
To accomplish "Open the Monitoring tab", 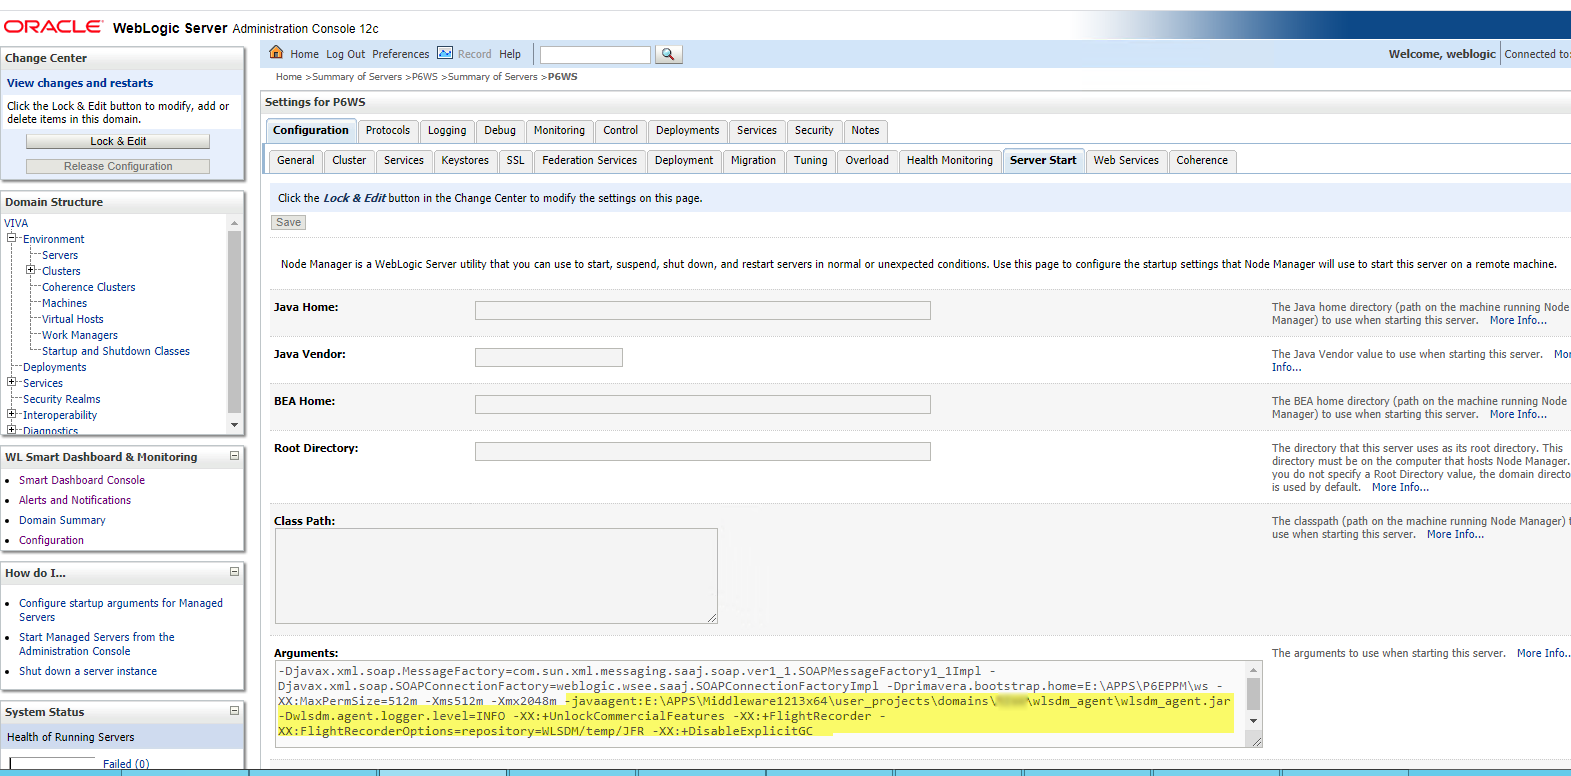I will [559, 131].
